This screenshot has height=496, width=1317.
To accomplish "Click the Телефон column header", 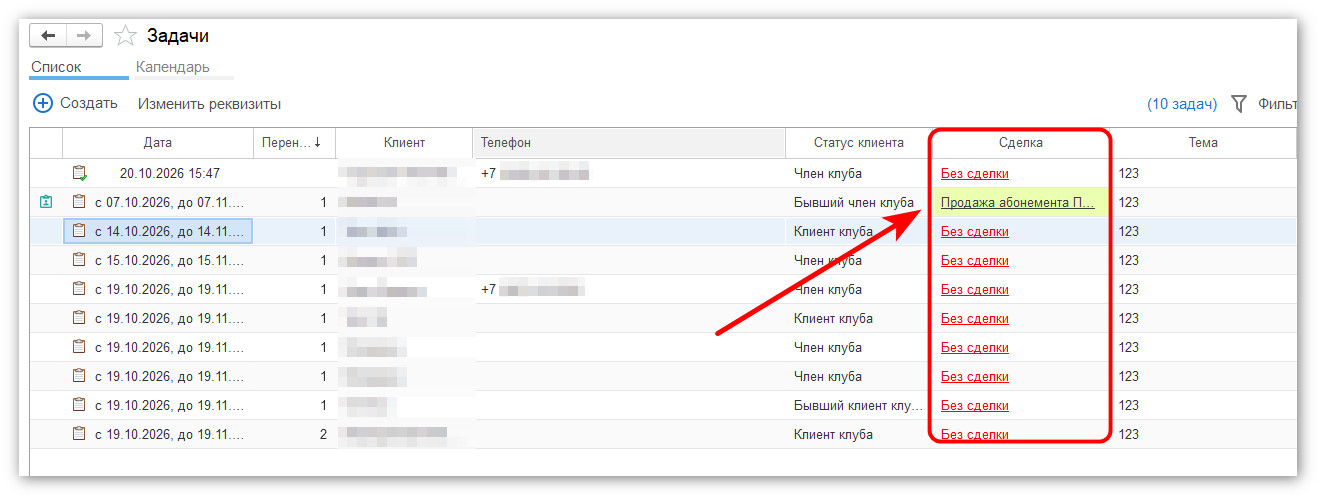I will click(629, 142).
